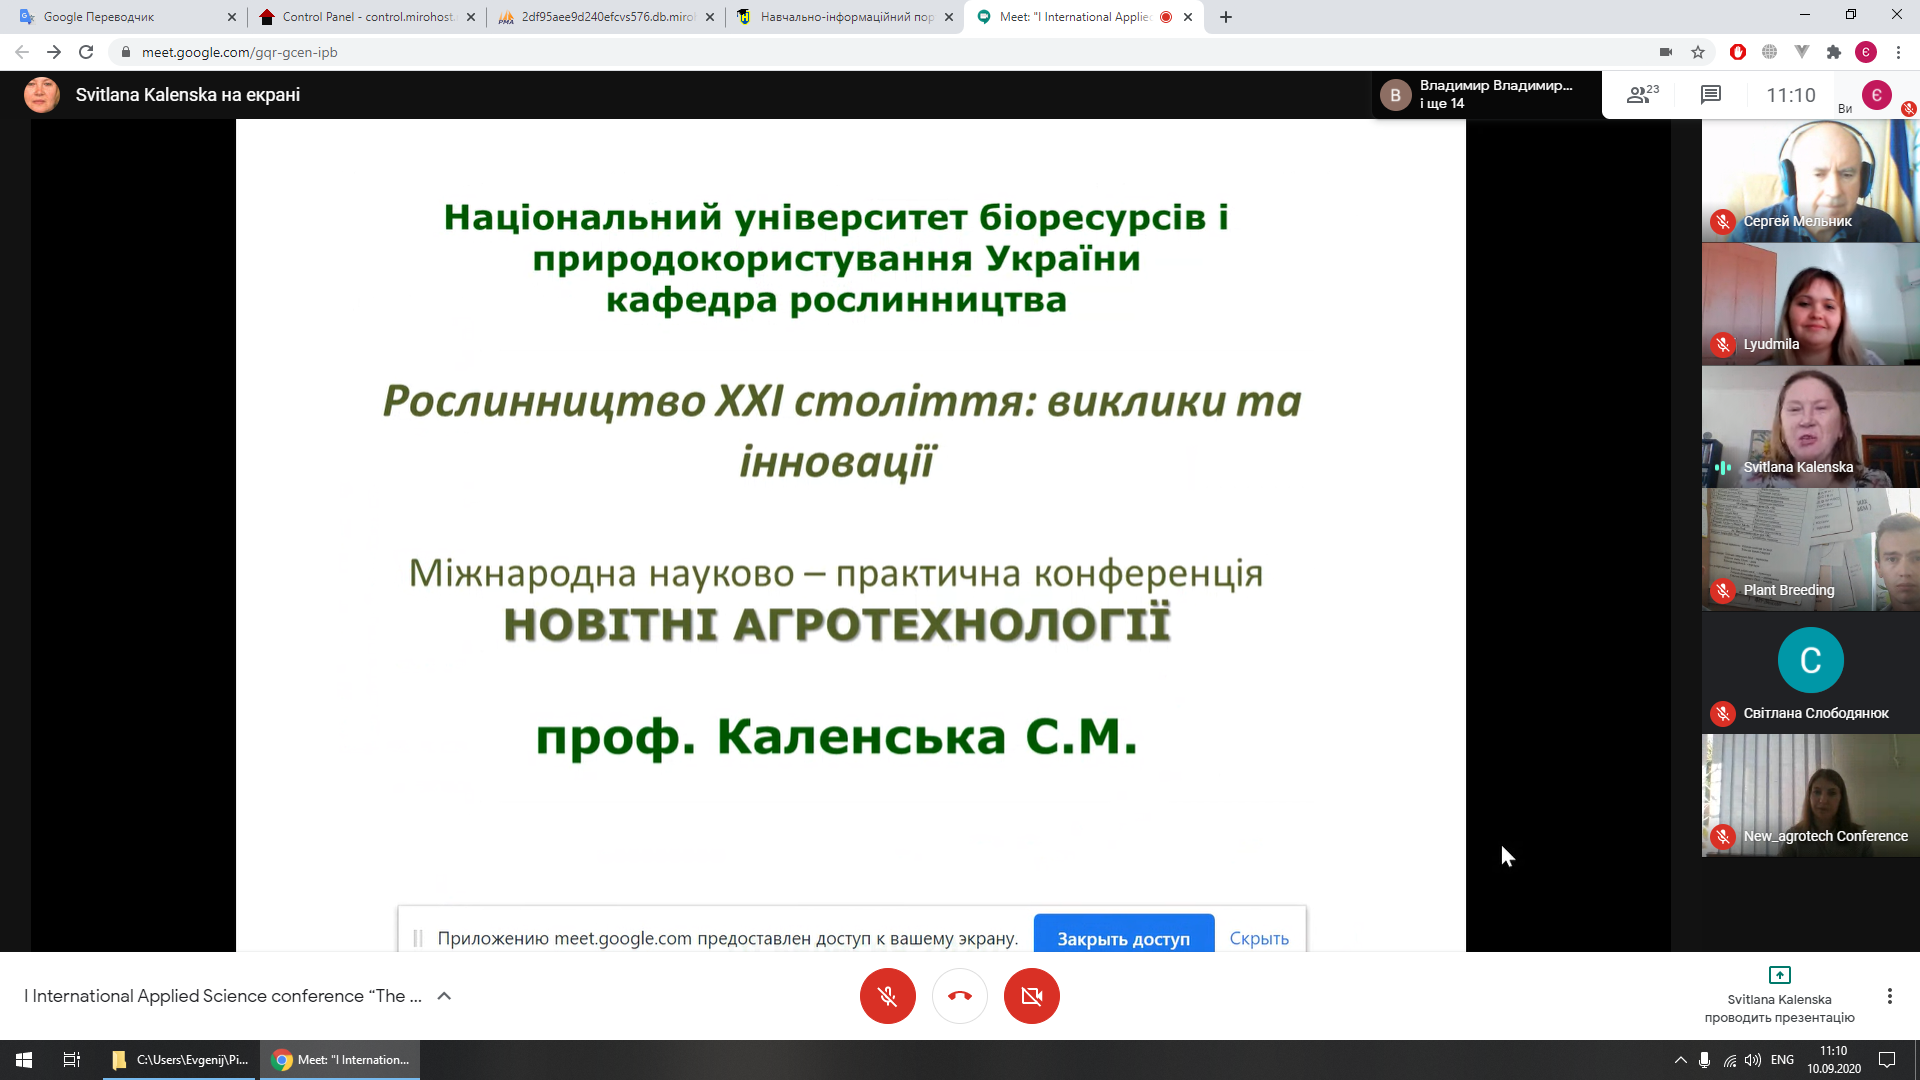
Task: Open the system volume slider icon
Action: tap(1752, 1060)
